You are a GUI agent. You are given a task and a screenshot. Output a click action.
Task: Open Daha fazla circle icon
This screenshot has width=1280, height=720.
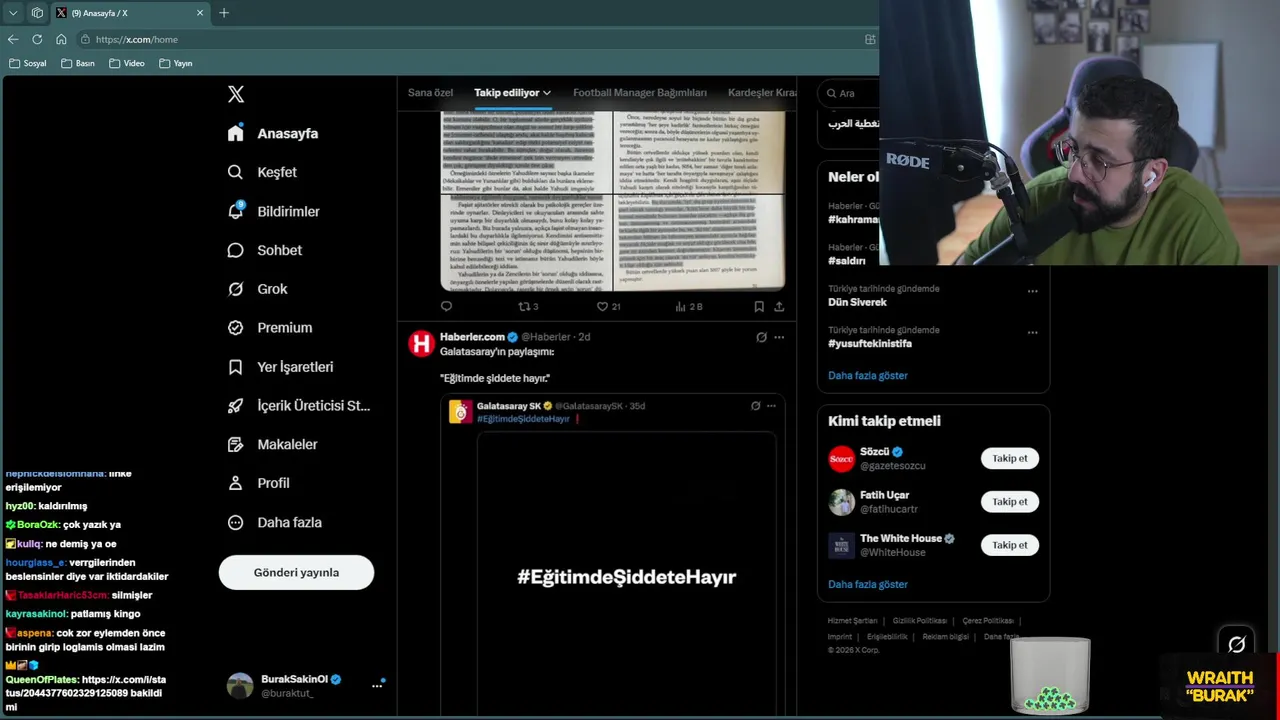coord(236,522)
